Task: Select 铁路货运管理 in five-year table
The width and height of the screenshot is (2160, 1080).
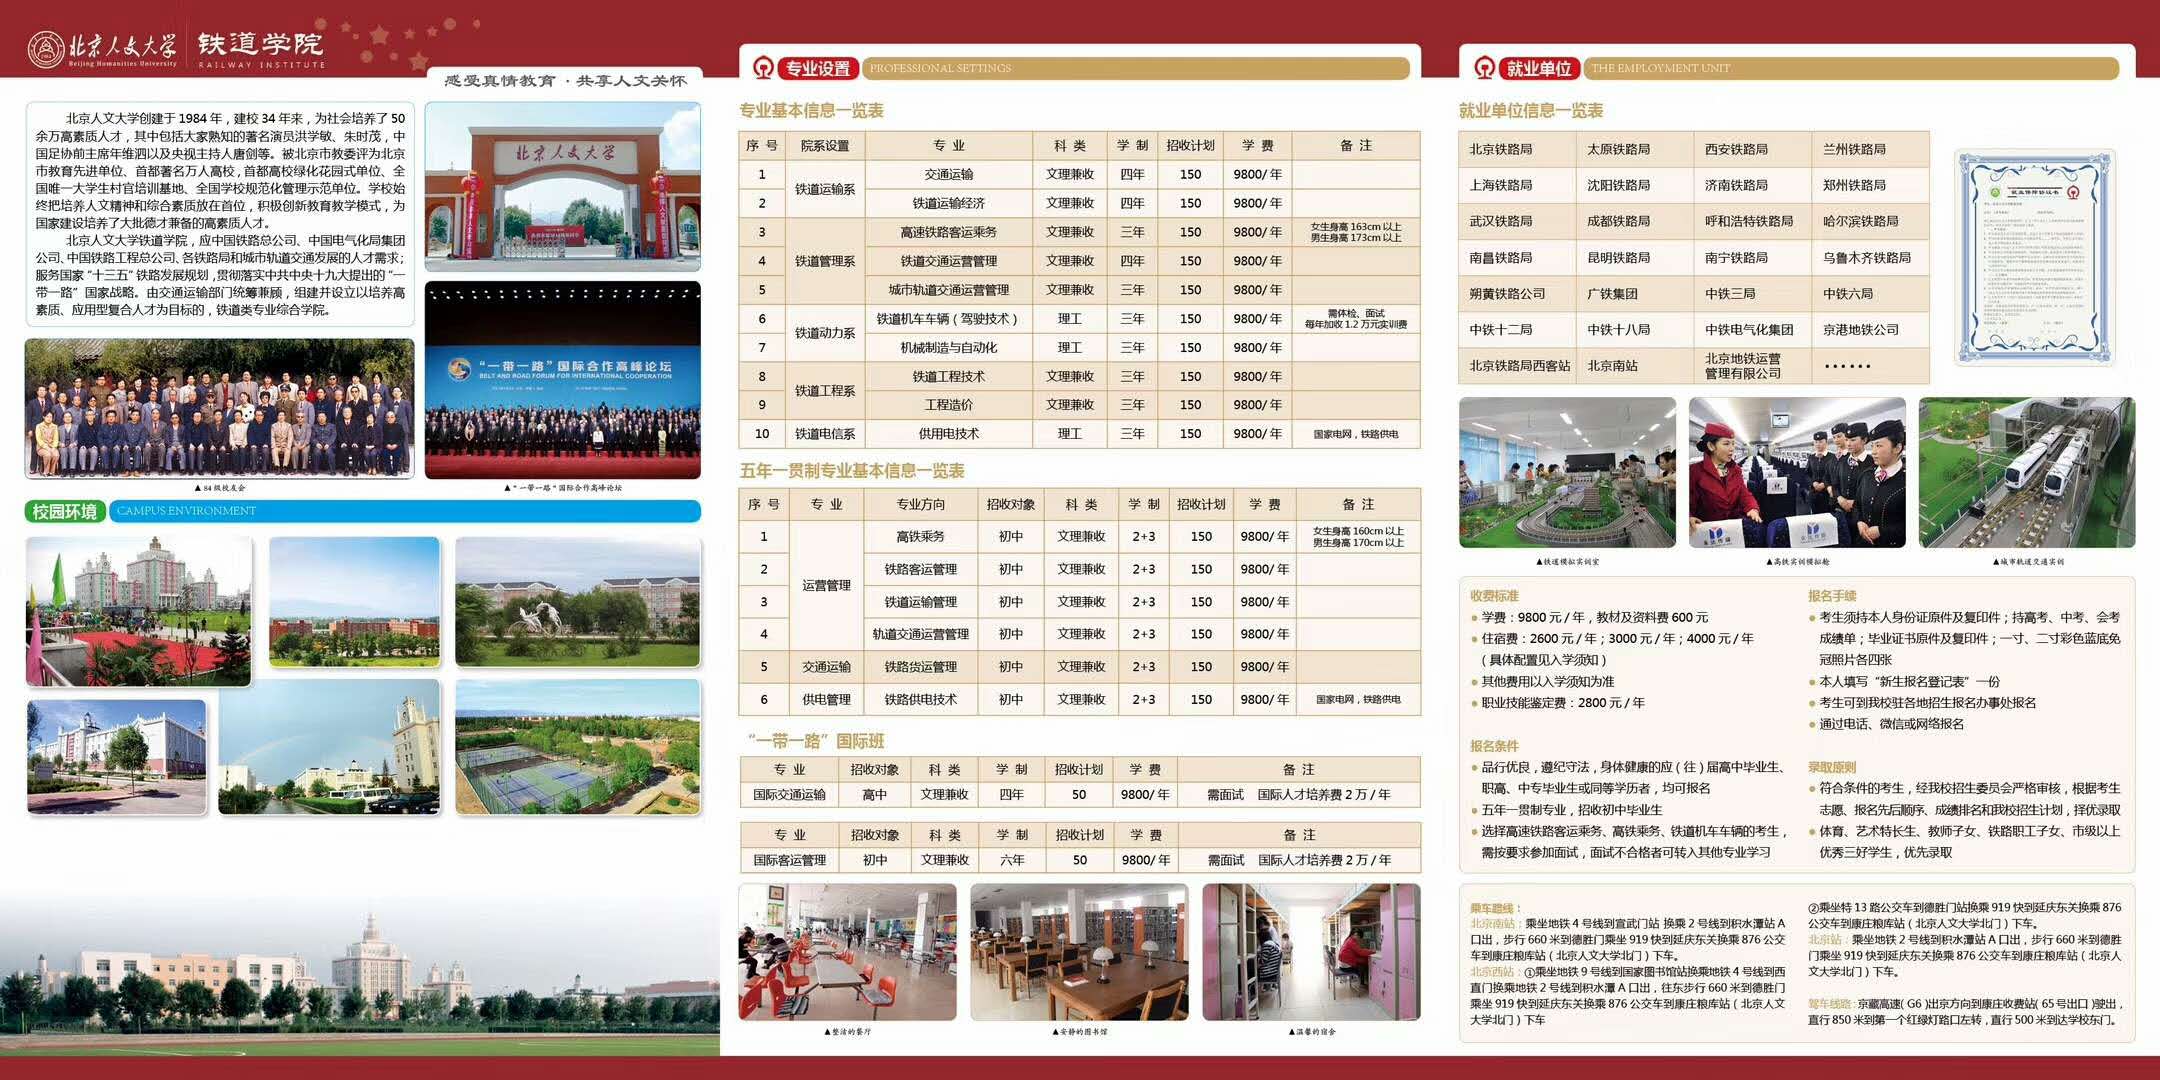Action: tap(920, 667)
